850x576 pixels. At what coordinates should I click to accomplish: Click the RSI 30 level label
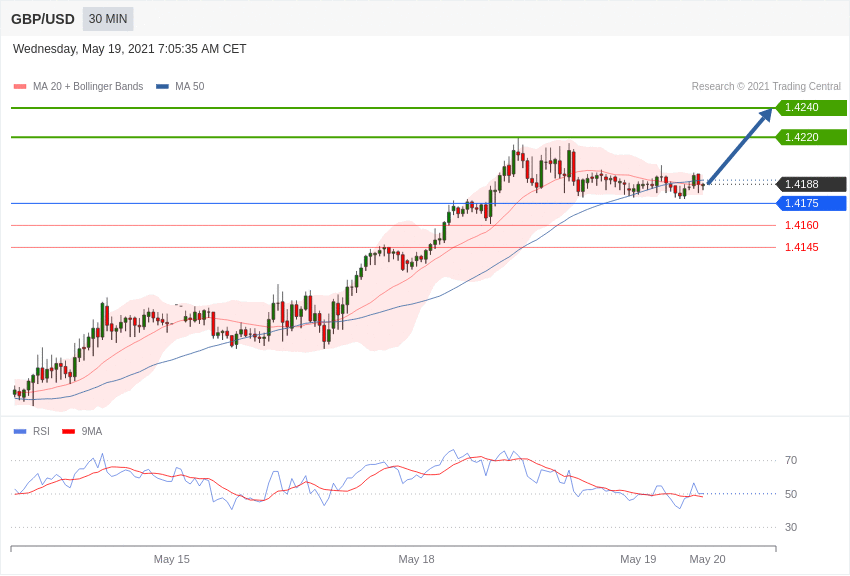(x=791, y=527)
